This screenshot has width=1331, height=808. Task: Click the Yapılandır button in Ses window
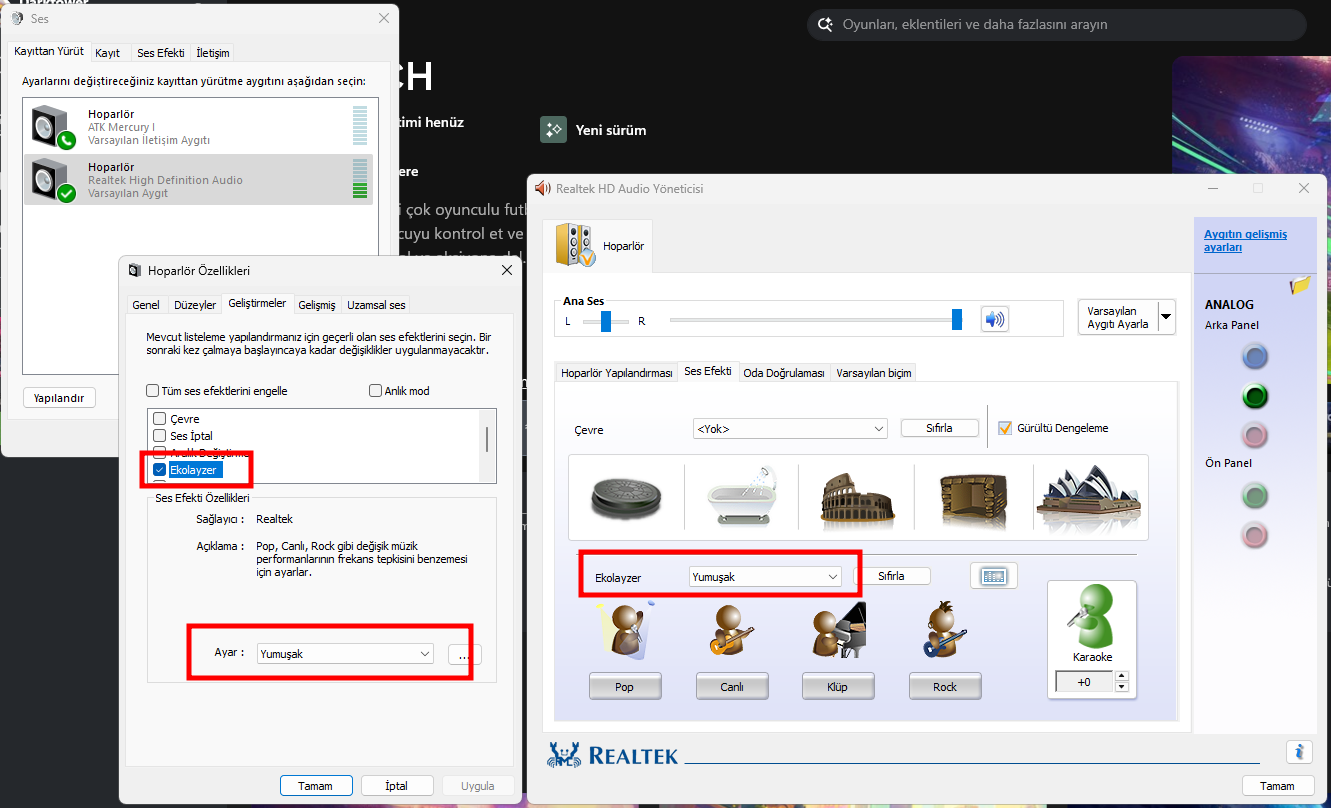coord(59,398)
